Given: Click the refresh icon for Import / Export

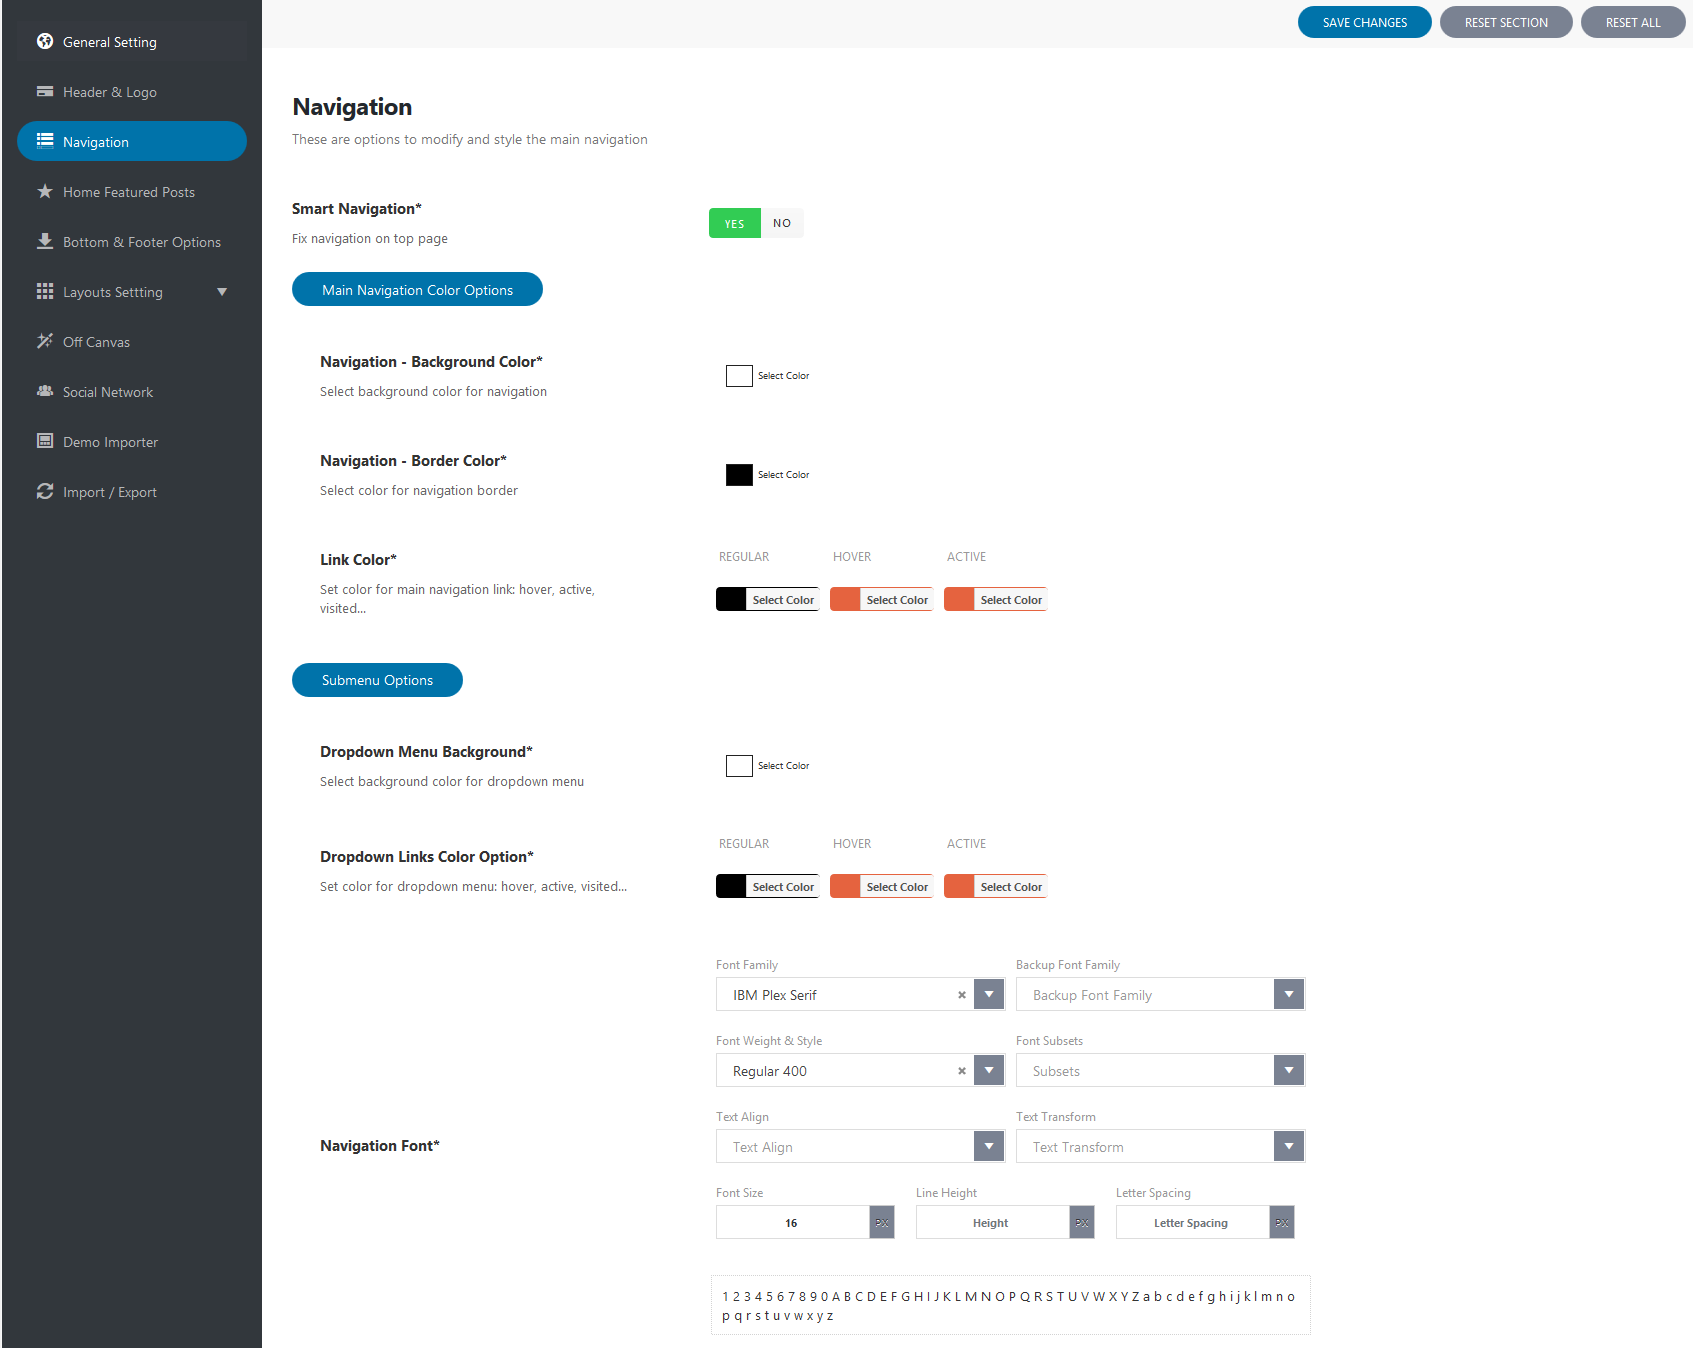Looking at the screenshot, I should tap(45, 491).
